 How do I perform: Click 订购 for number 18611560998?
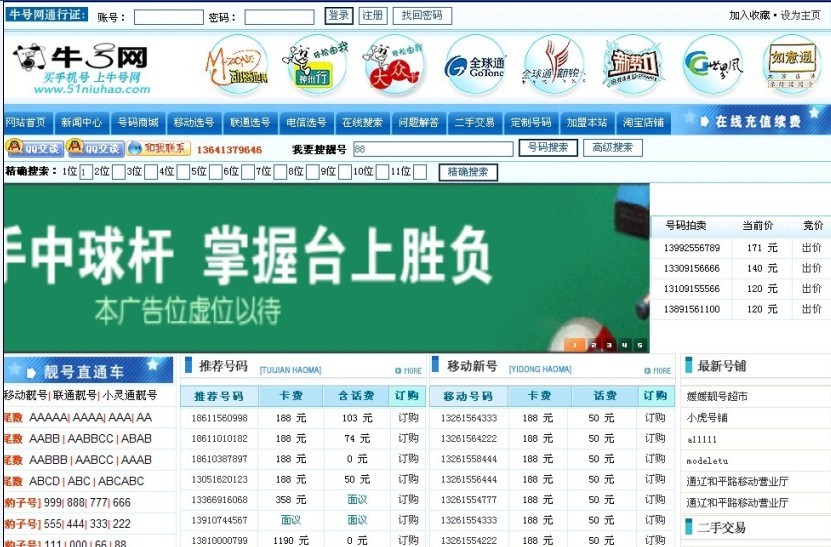coord(408,418)
